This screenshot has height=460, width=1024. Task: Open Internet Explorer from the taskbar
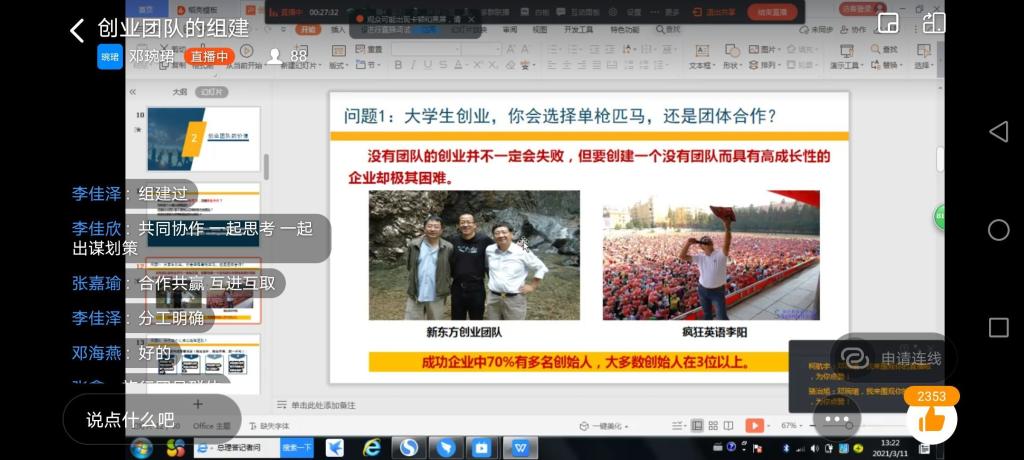click(x=372, y=448)
